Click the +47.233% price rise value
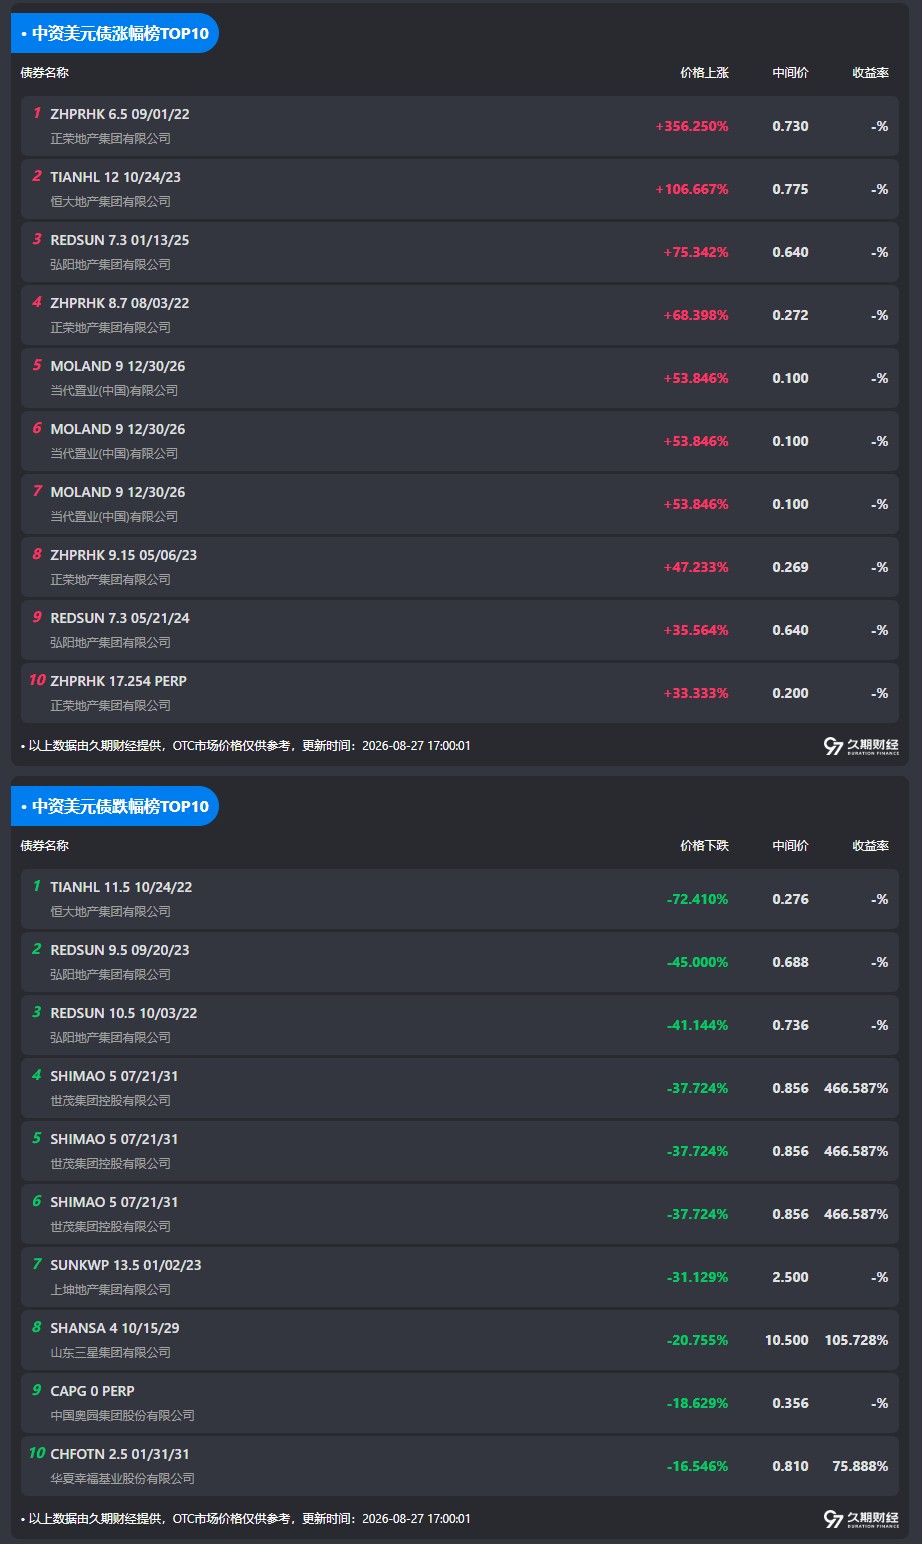The image size is (922, 1544). tap(696, 568)
